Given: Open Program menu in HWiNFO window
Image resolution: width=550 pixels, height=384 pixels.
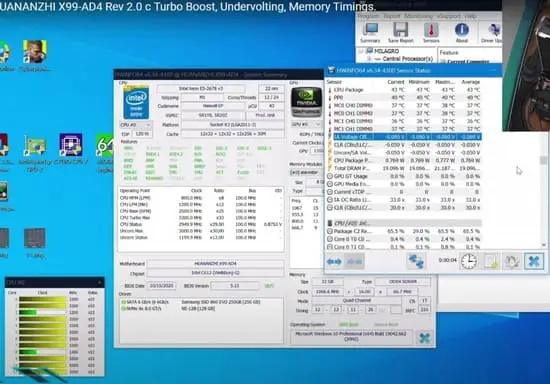Looking at the screenshot, I should tap(369, 16).
